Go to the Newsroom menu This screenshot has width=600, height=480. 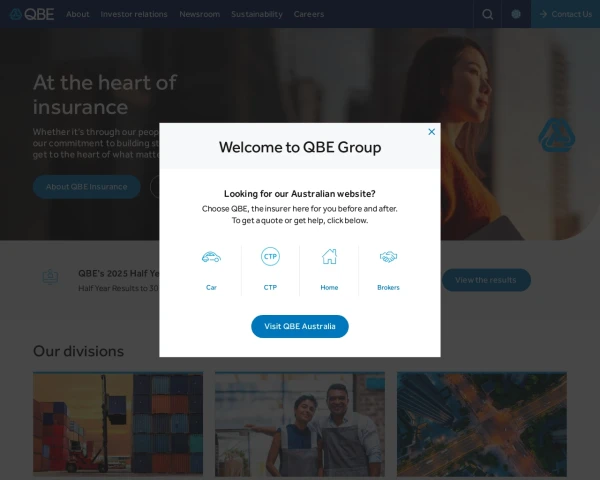click(199, 14)
